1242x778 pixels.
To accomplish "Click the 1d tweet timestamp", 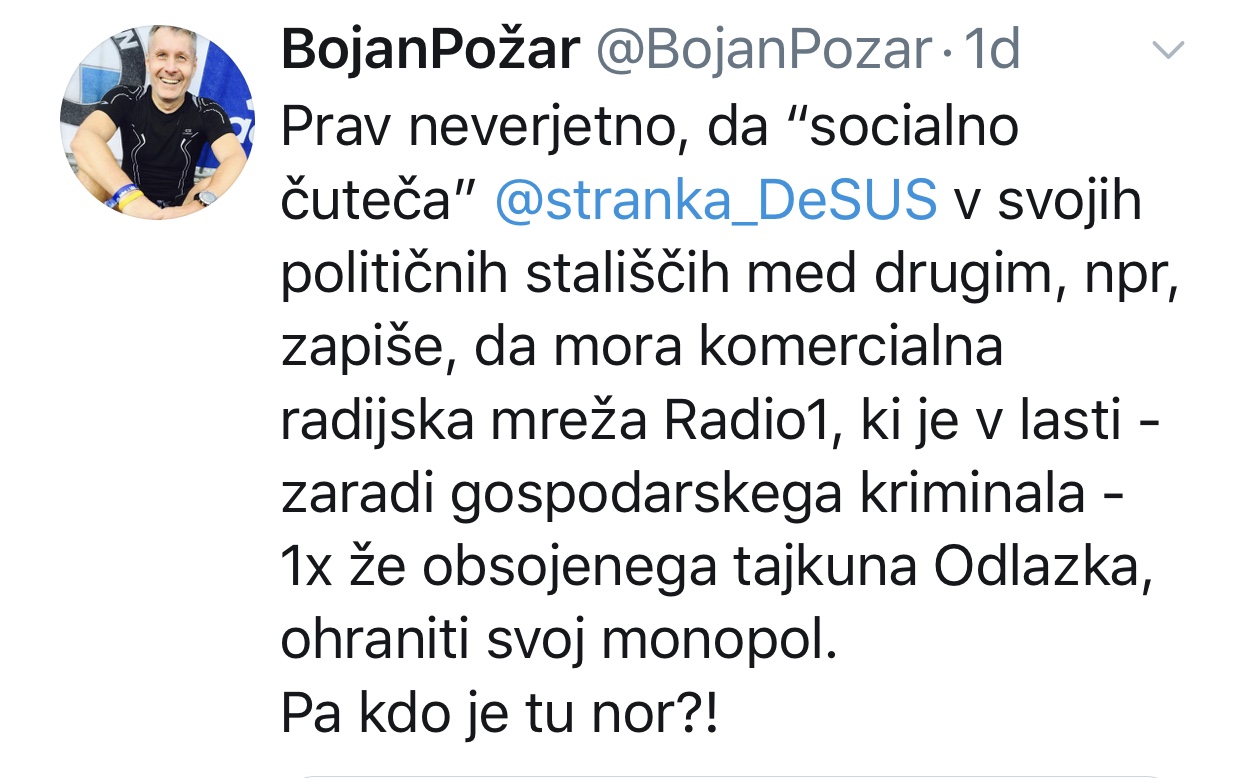I will (x=991, y=50).
